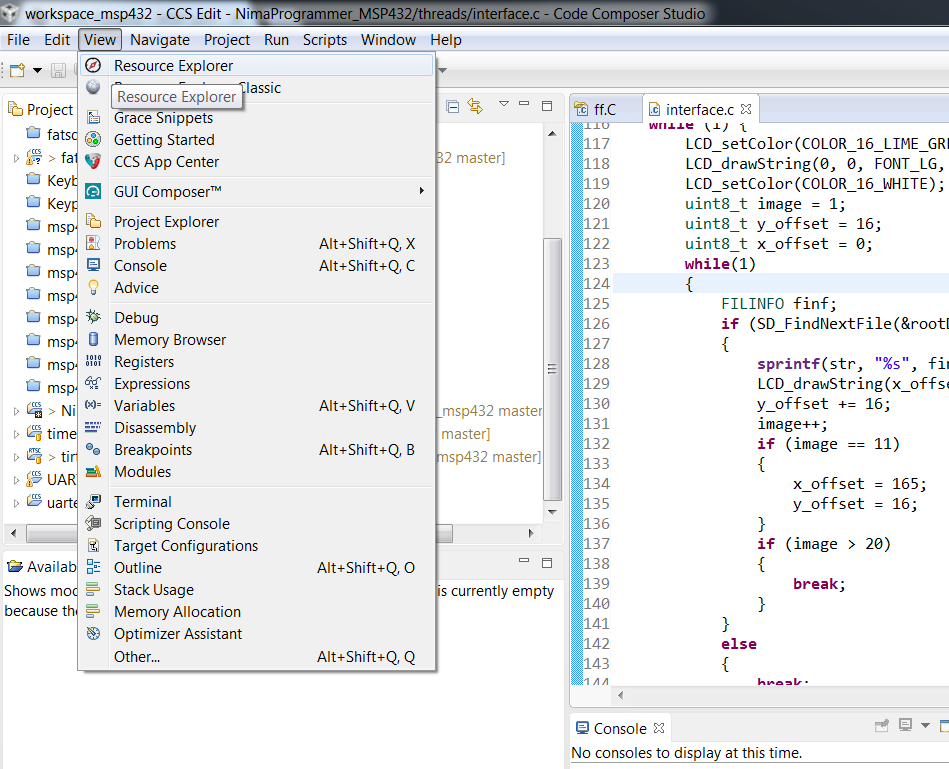Click the Save toolbar icon
Viewport: 949px width, 769px height.
click(x=58, y=70)
